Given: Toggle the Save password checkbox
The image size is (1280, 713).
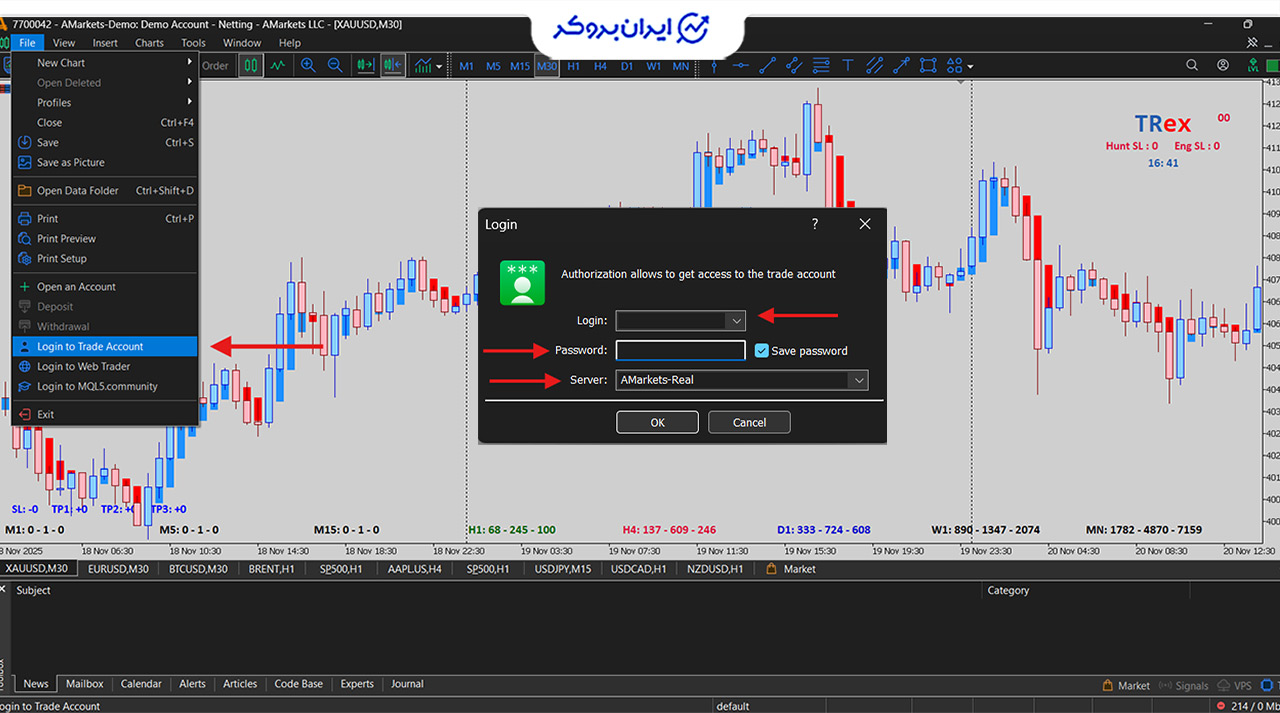Looking at the screenshot, I should point(762,351).
